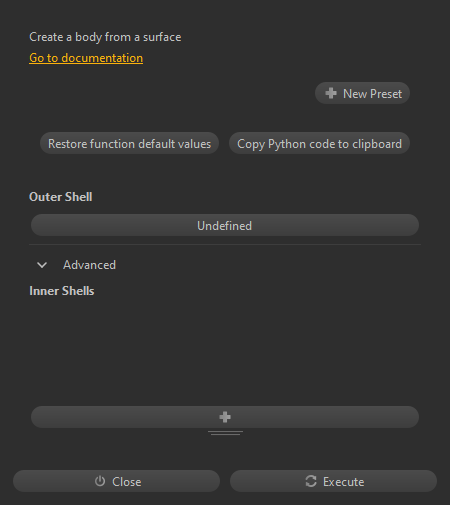Click the separator line above Advanced

[225, 244]
